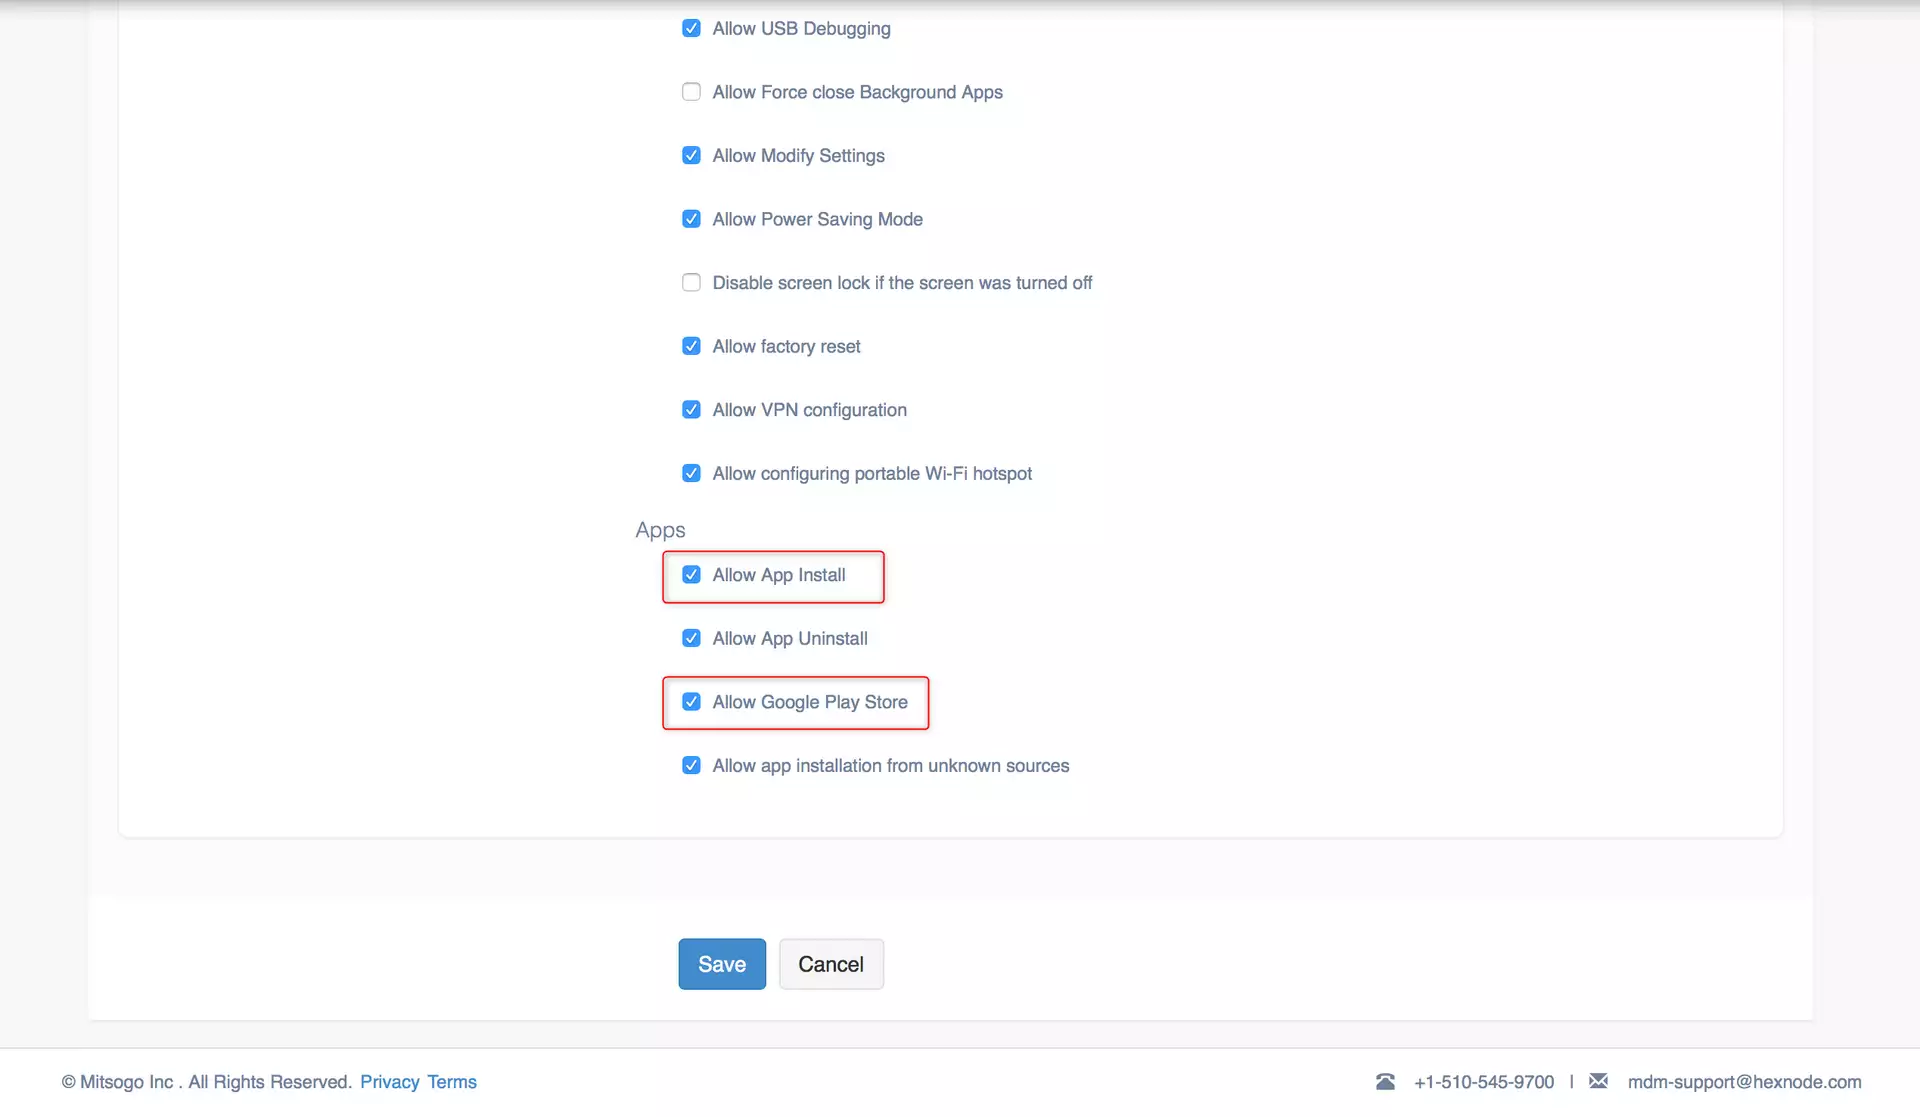The image size is (1920, 1117).
Task: Toggle Allow Modify Settings checkbox
Action: click(691, 155)
